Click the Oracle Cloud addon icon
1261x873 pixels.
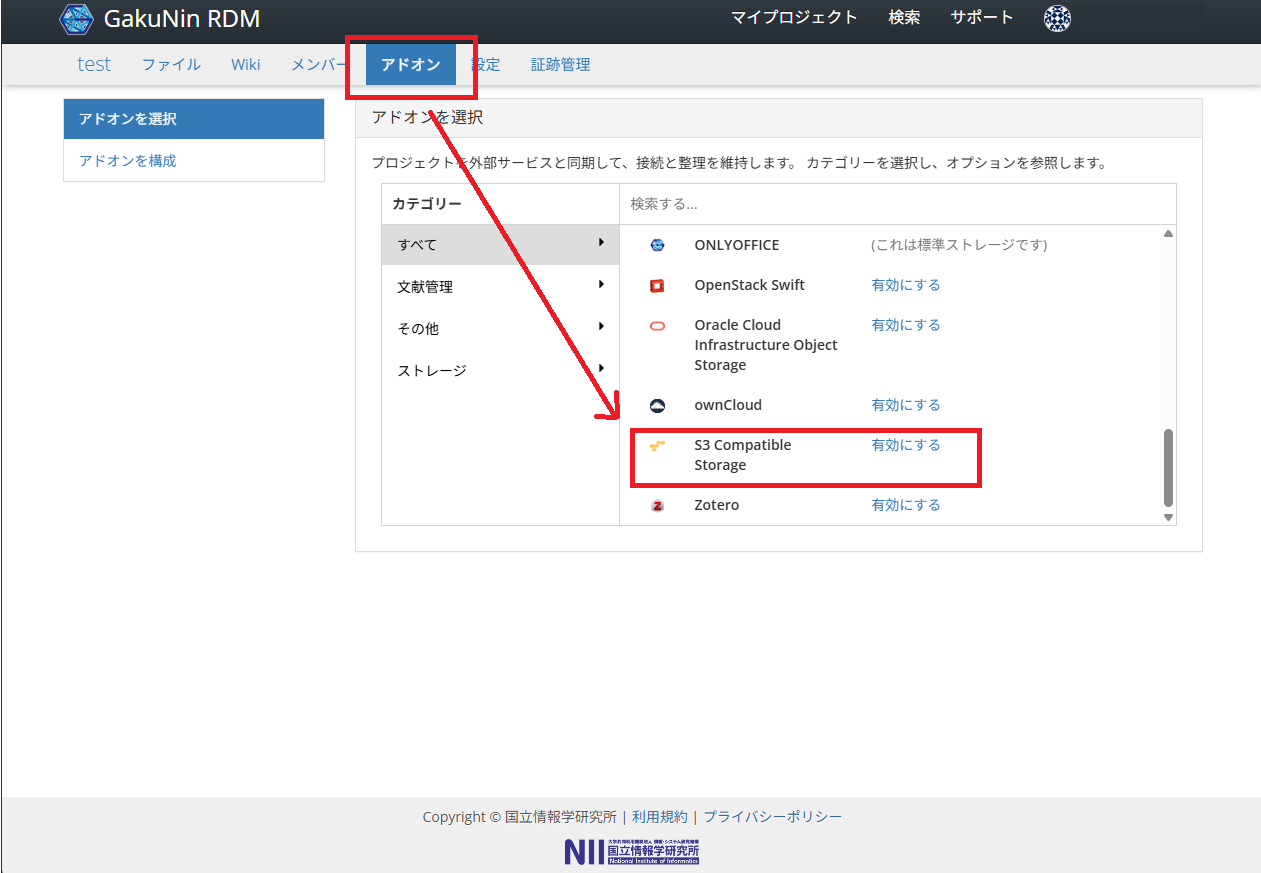[x=657, y=326]
